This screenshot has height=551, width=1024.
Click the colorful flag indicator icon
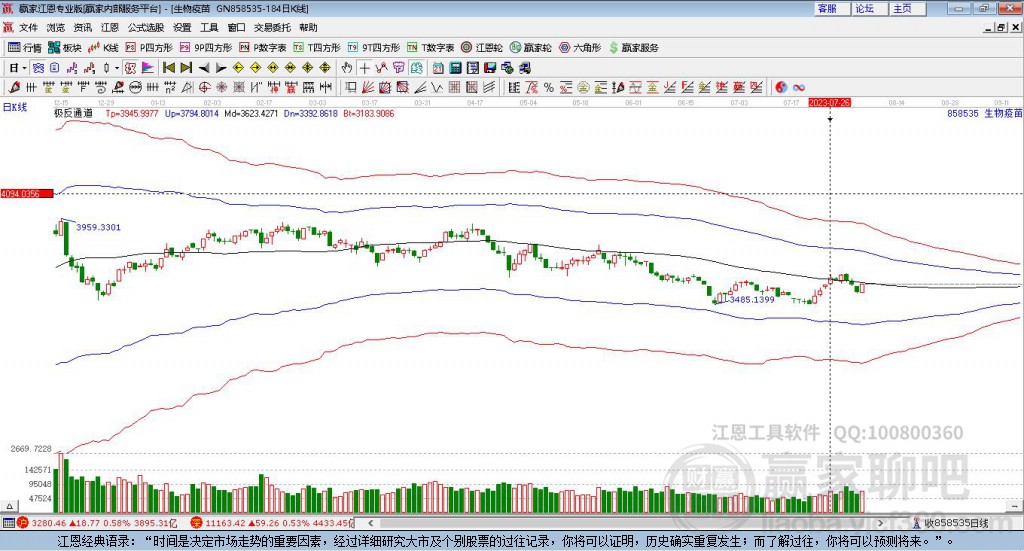click(x=148, y=68)
